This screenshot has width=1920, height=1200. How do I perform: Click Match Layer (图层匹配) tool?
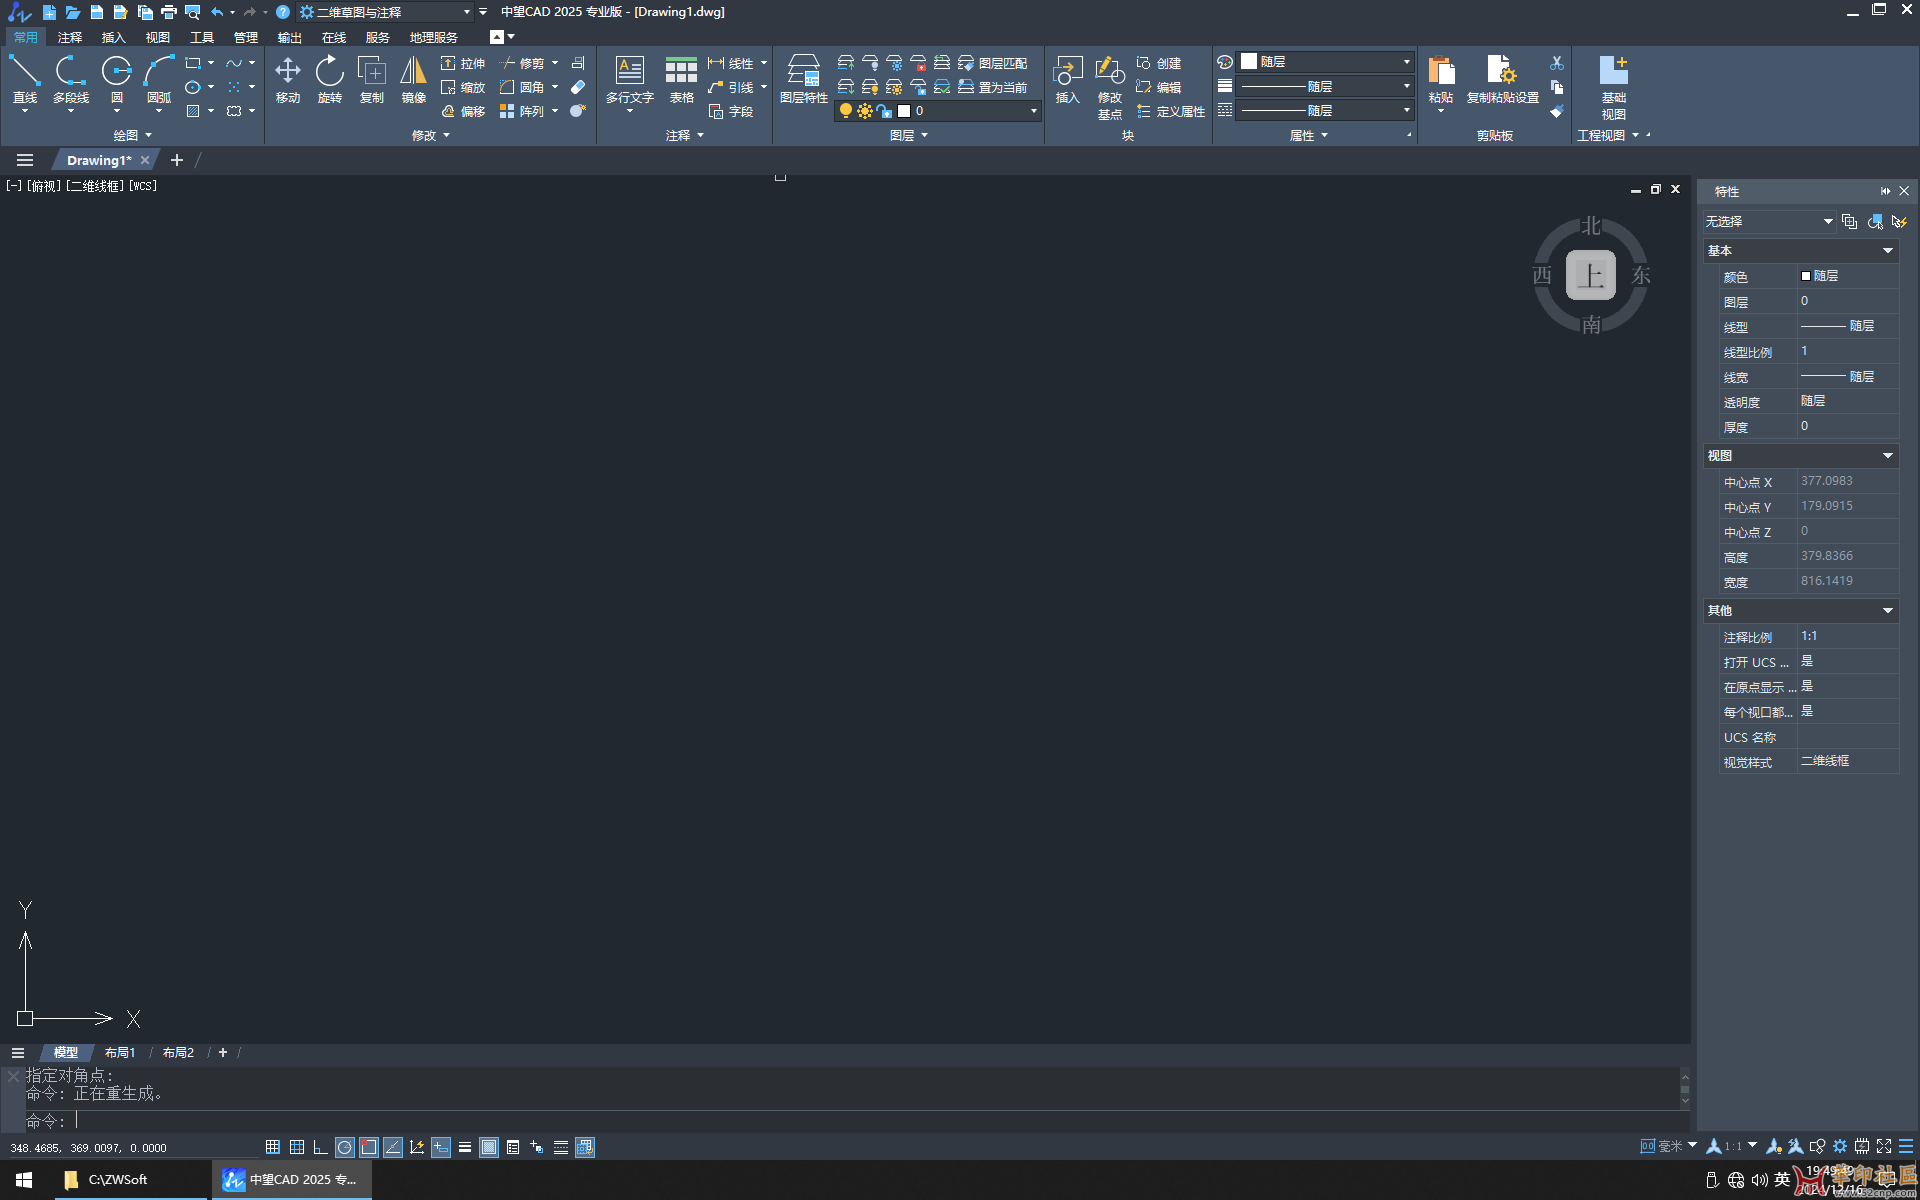pos(993,63)
